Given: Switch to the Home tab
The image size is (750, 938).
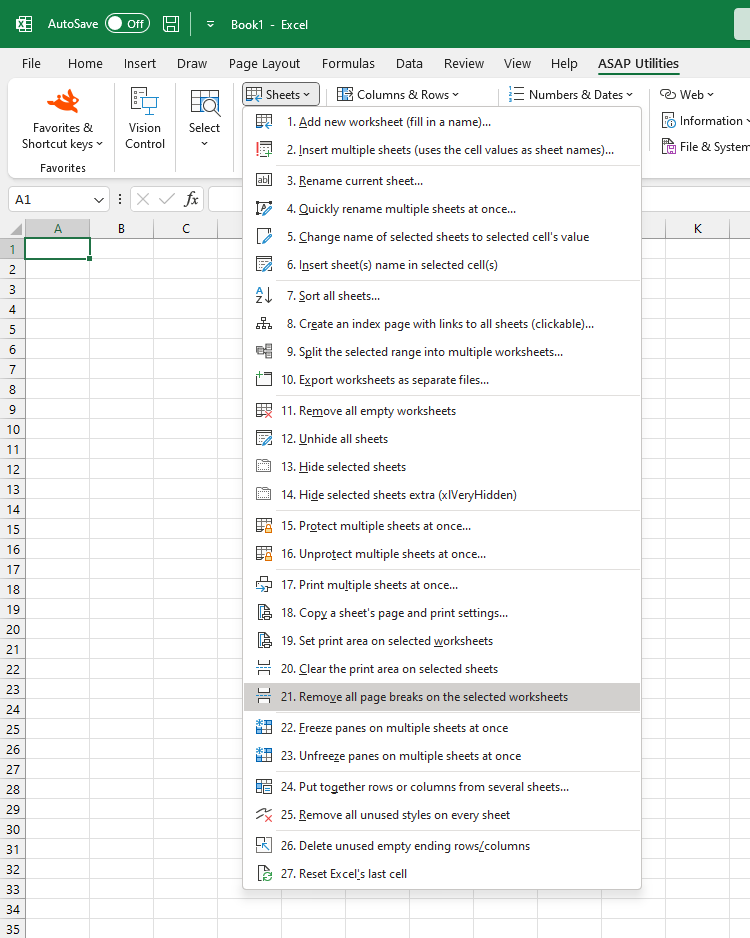Looking at the screenshot, I should click(x=85, y=63).
